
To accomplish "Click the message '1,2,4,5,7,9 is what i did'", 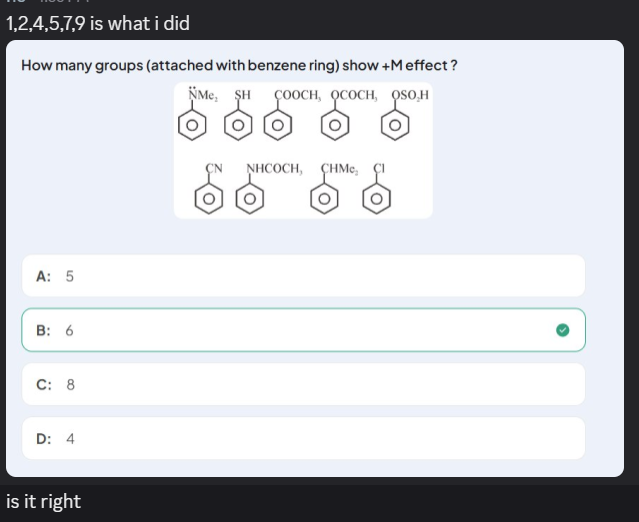I will coord(98,23).
